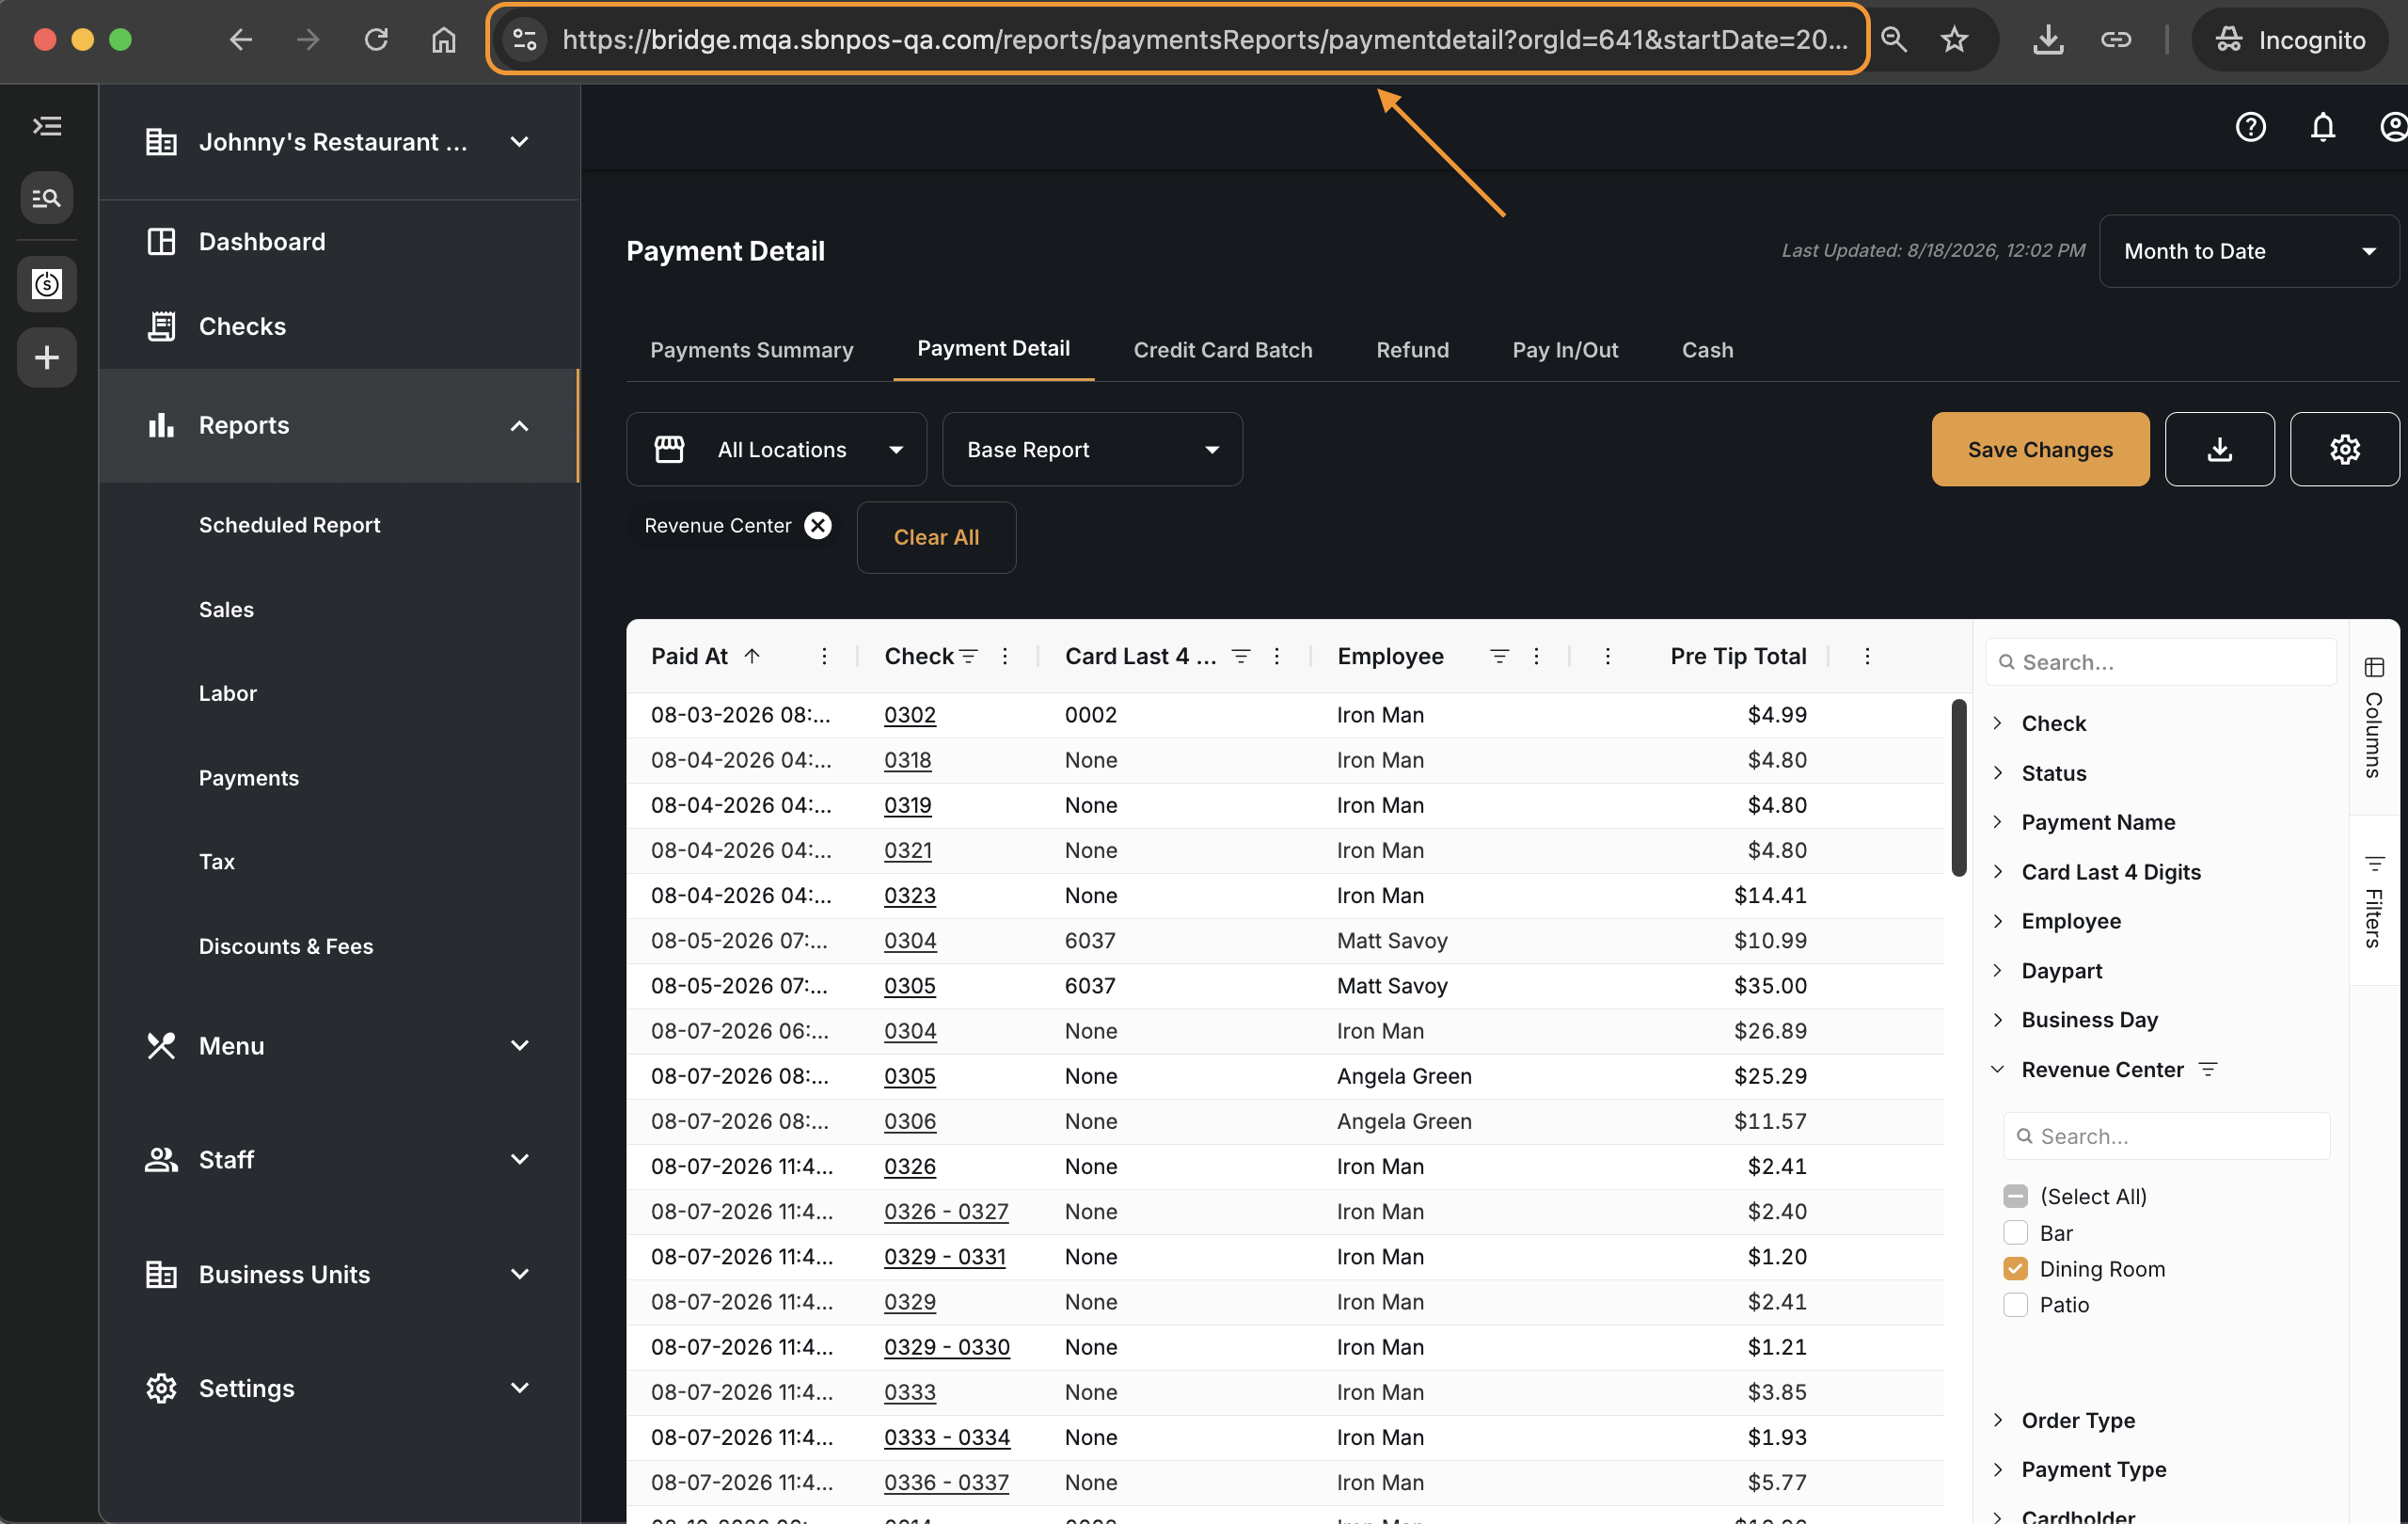Open check link 0326 - 0327
Image resolution: width=2408 pixels, height=1524 pixels.
[x=946, y=1212]
